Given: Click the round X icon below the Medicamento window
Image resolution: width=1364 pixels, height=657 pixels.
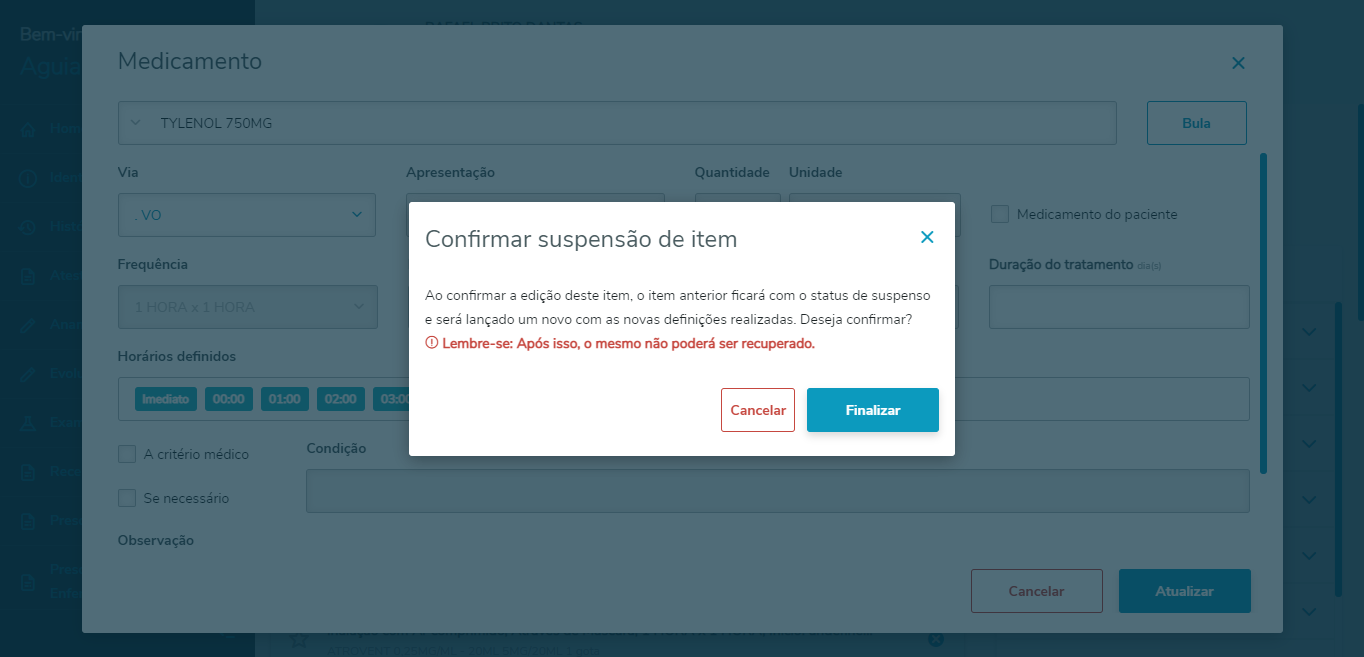Looking at the screenshot, I should click(x=935, y=639).
